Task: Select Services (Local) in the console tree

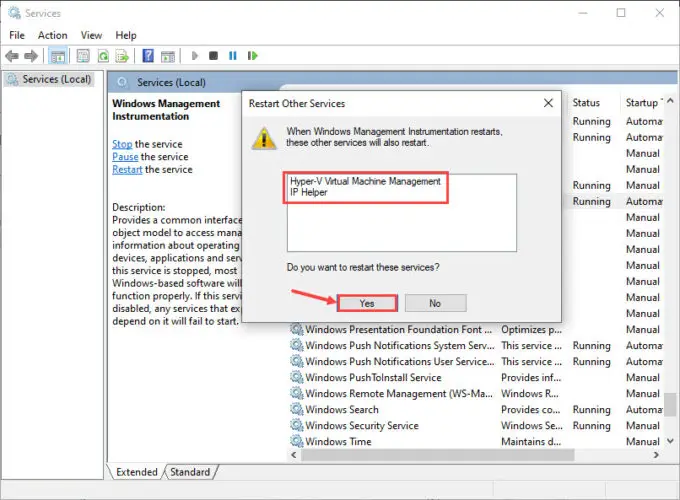Action: coord(49,79)
